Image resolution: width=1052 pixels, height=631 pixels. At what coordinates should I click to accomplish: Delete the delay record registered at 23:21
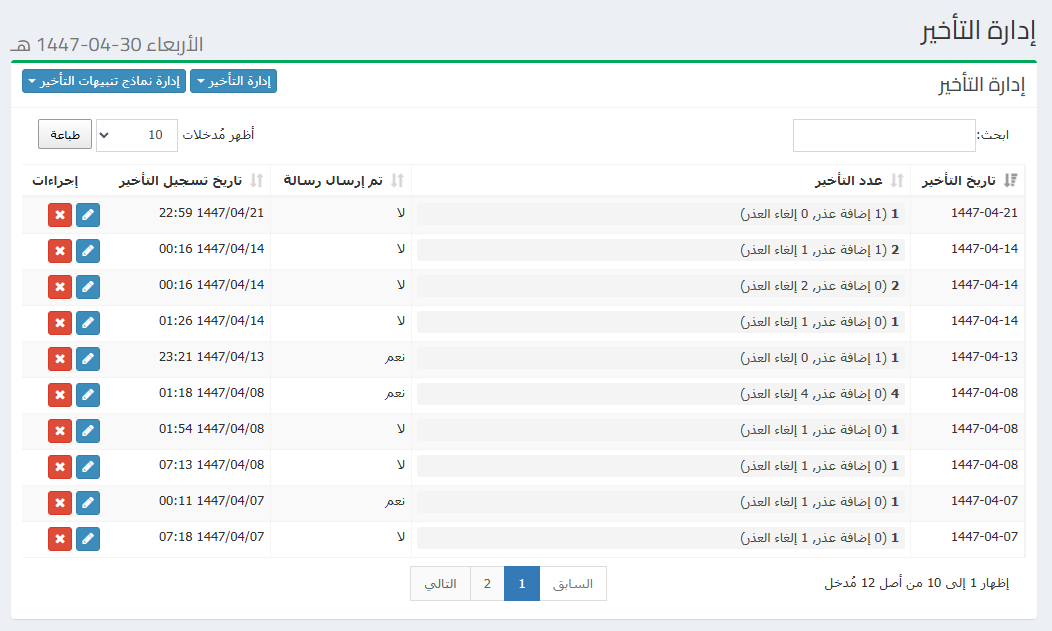click(59, 359)
